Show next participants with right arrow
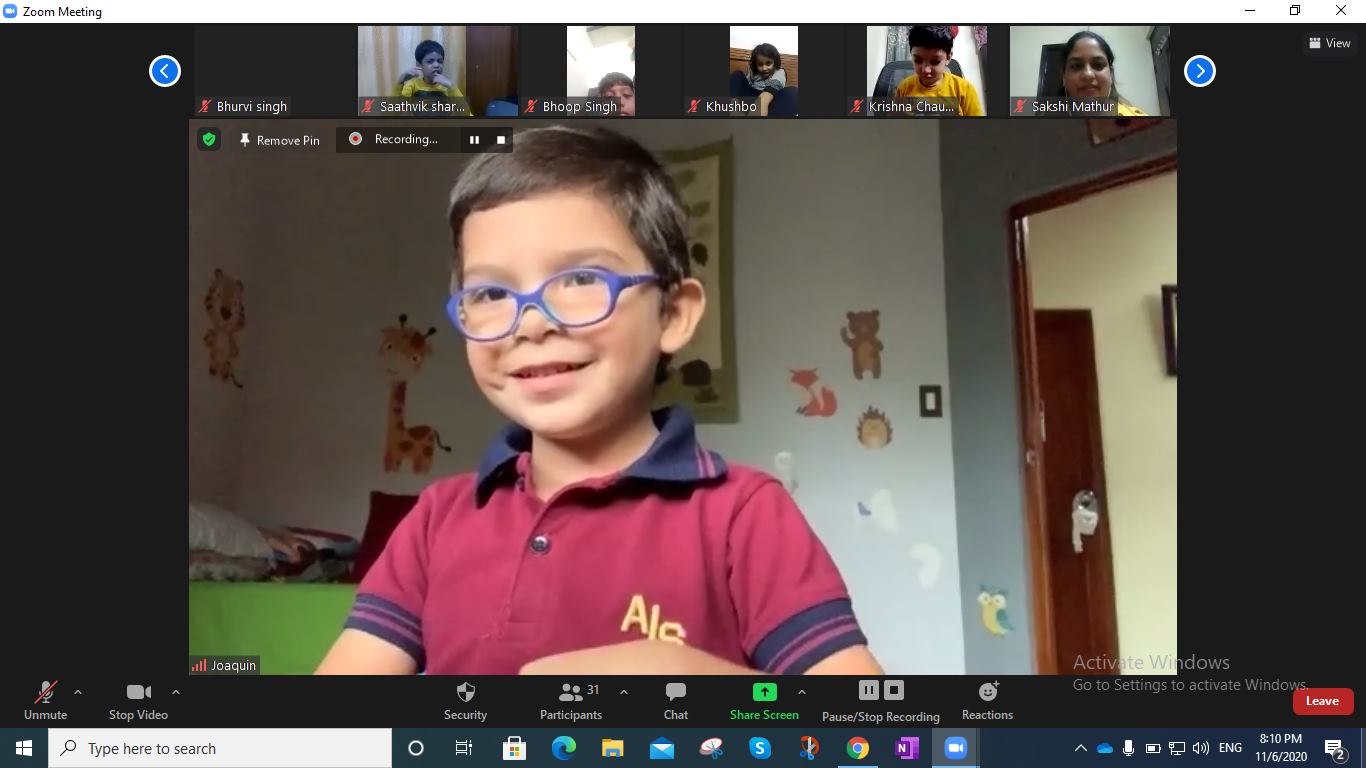1366x768 pixels. tap(1200, 71)
